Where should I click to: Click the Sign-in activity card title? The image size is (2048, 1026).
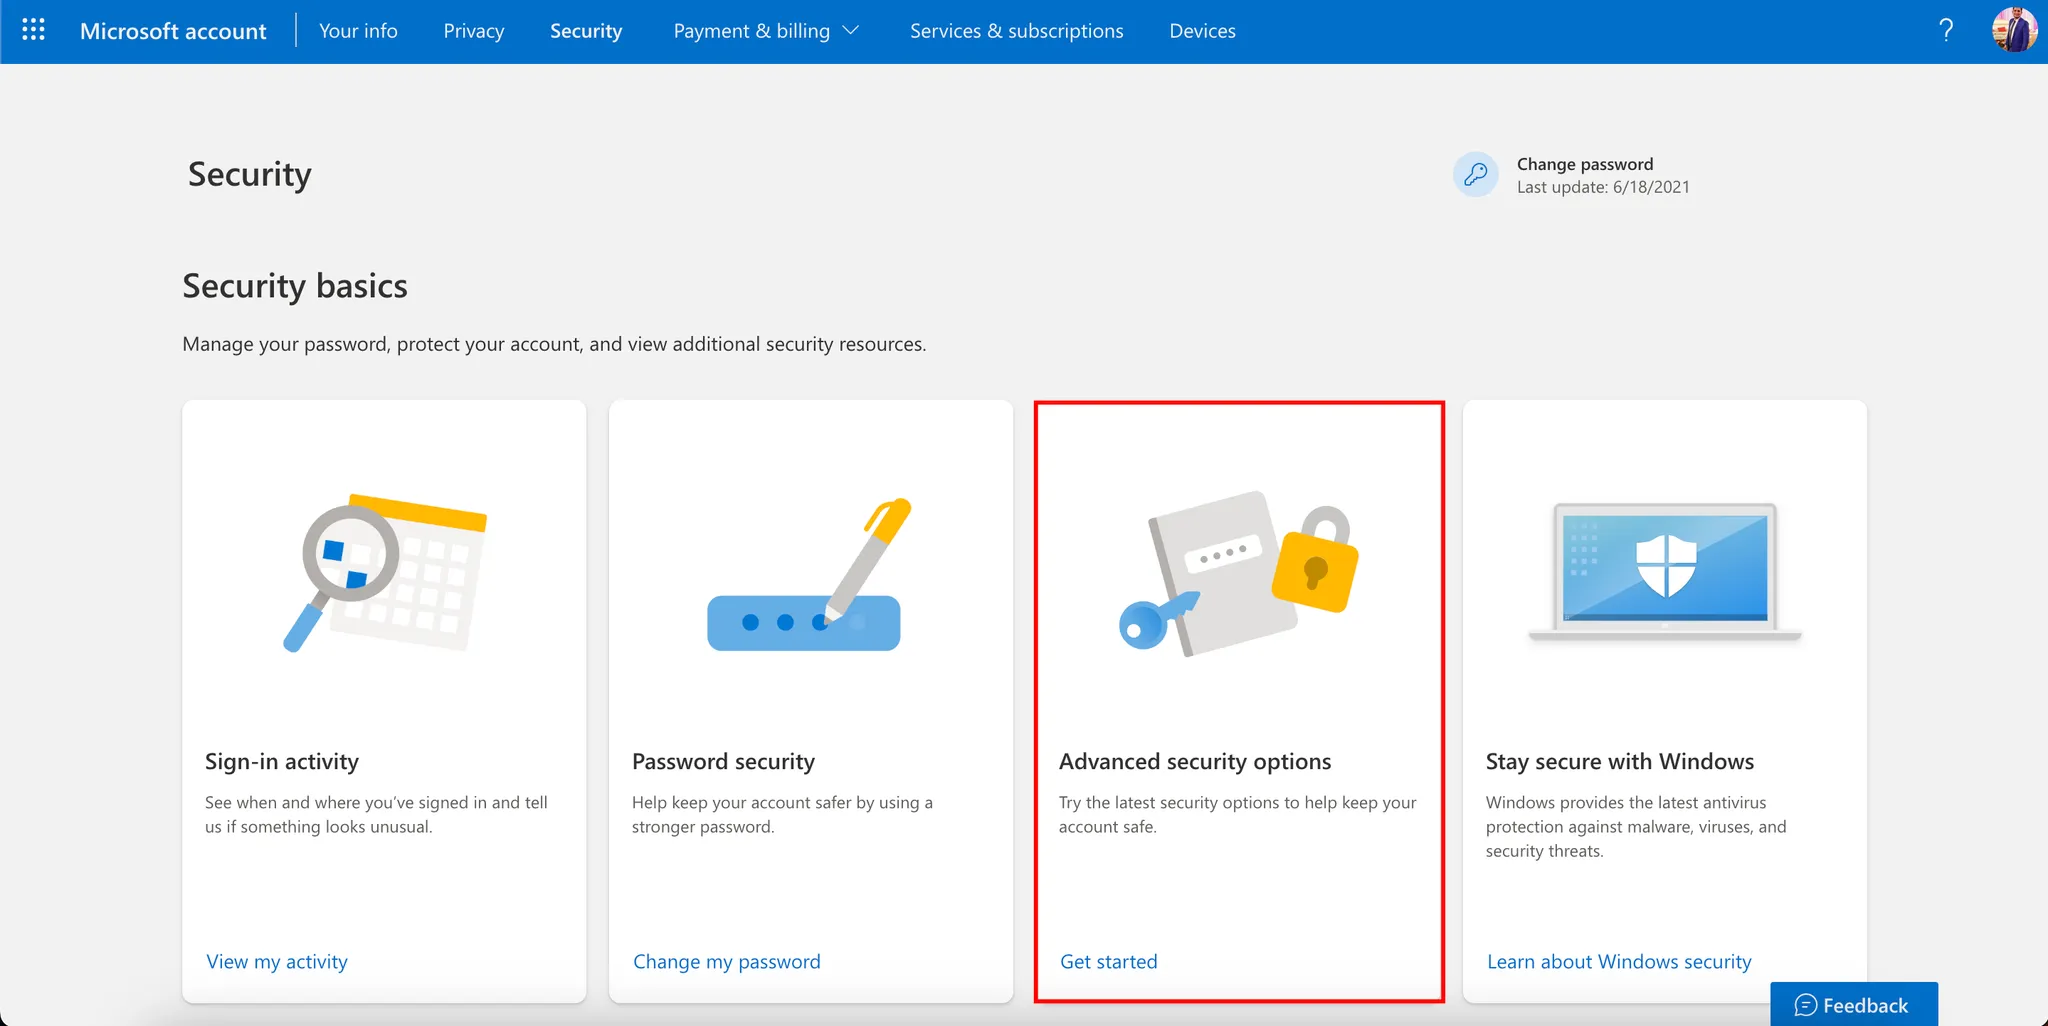[282, 761]
